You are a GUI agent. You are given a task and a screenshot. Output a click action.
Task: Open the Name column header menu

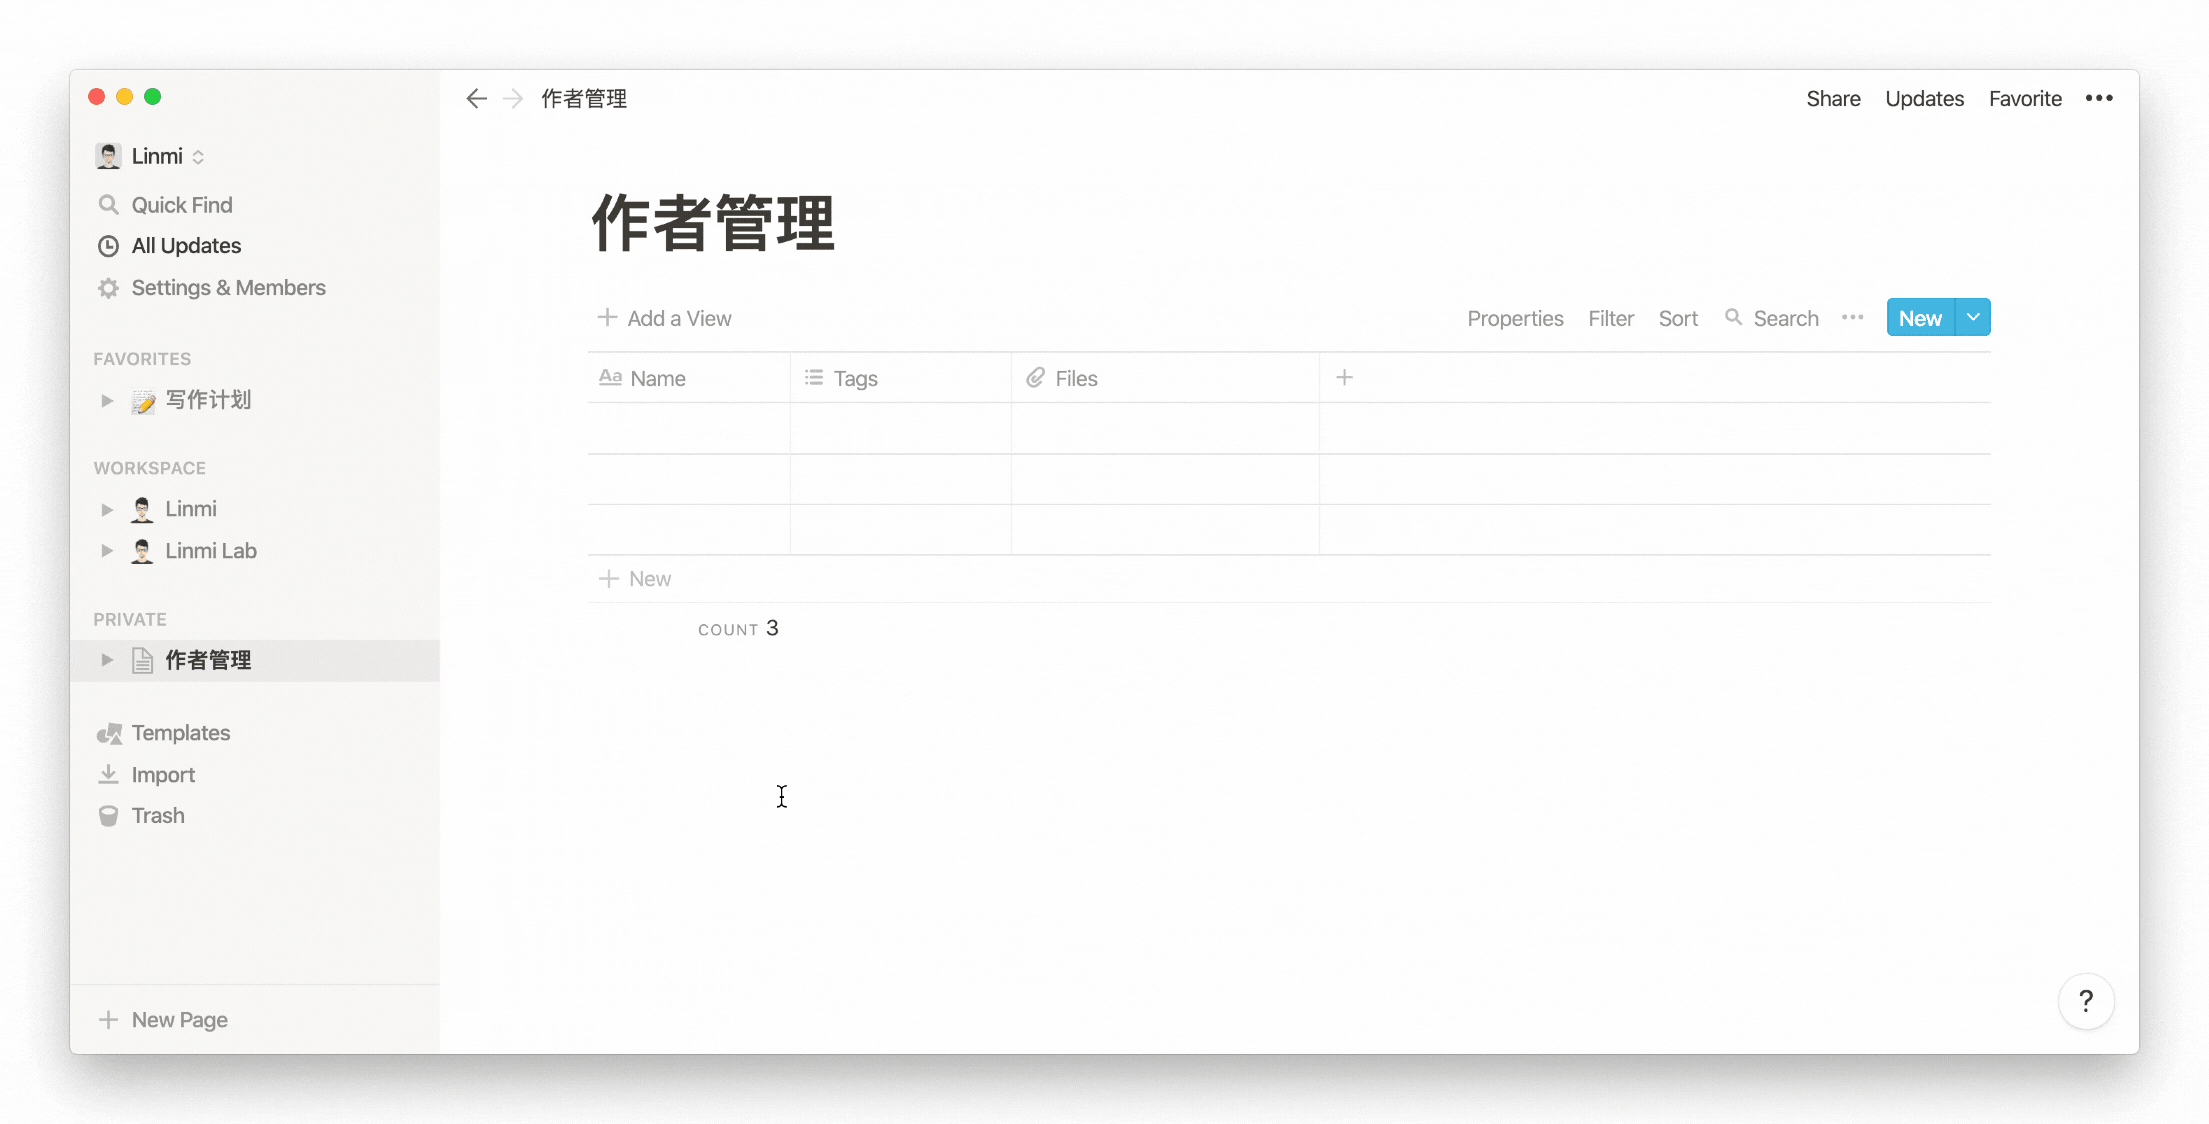click(689, 378)
